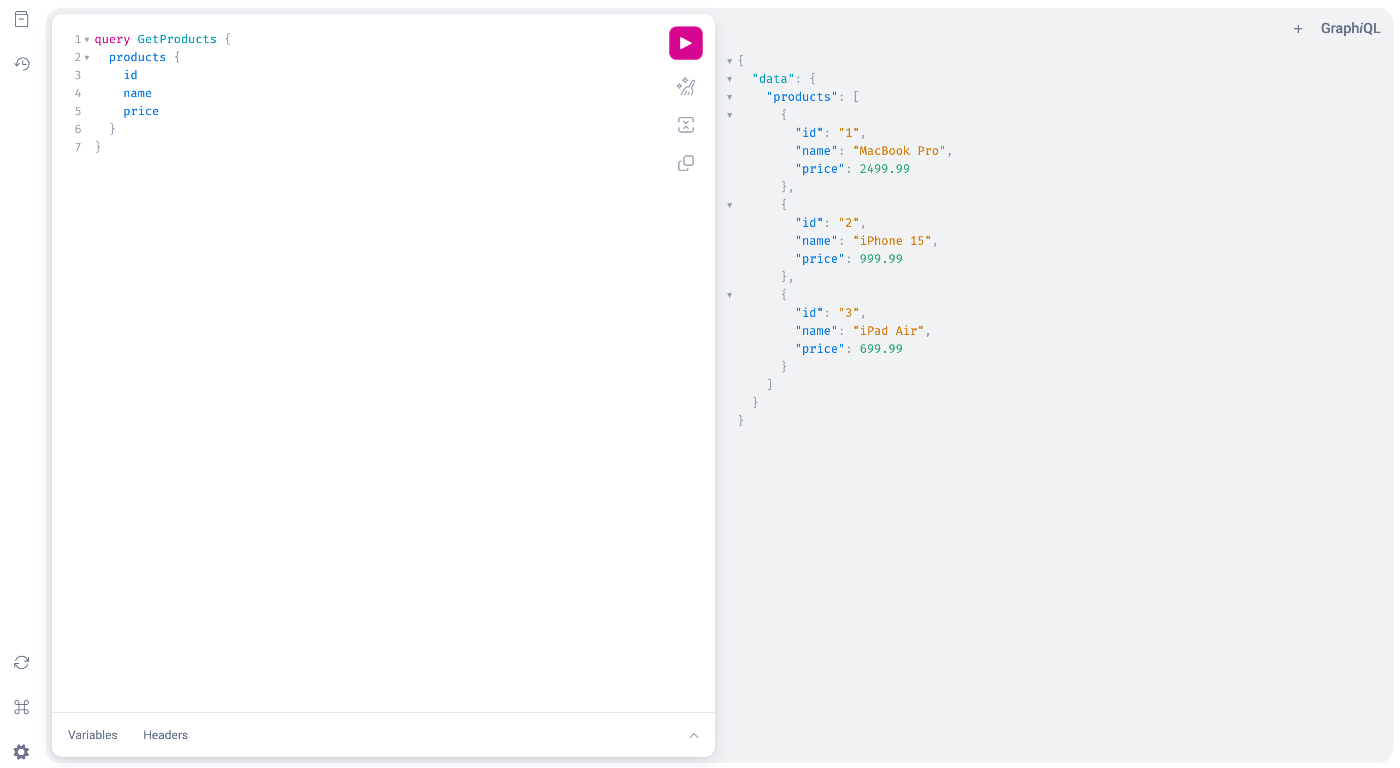Add a new tab with plus icon
This screenshot has height=768, width=1400.
[x=1298, y=29]
